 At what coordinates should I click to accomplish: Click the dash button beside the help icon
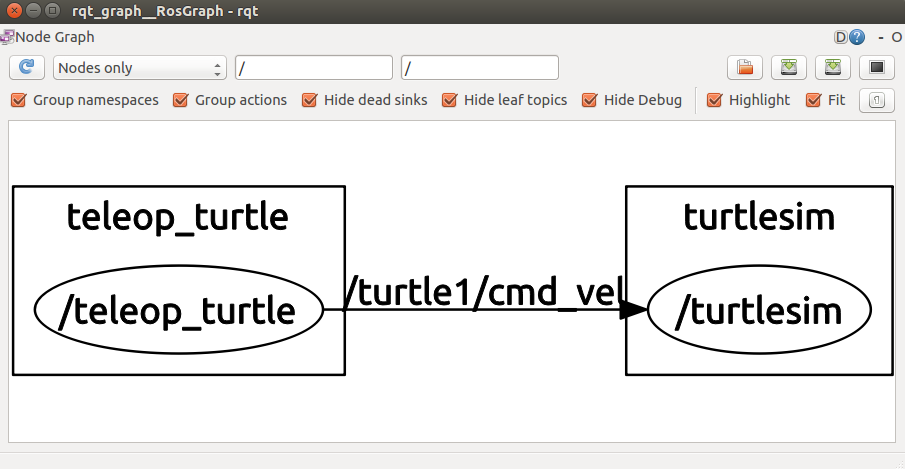881,38
